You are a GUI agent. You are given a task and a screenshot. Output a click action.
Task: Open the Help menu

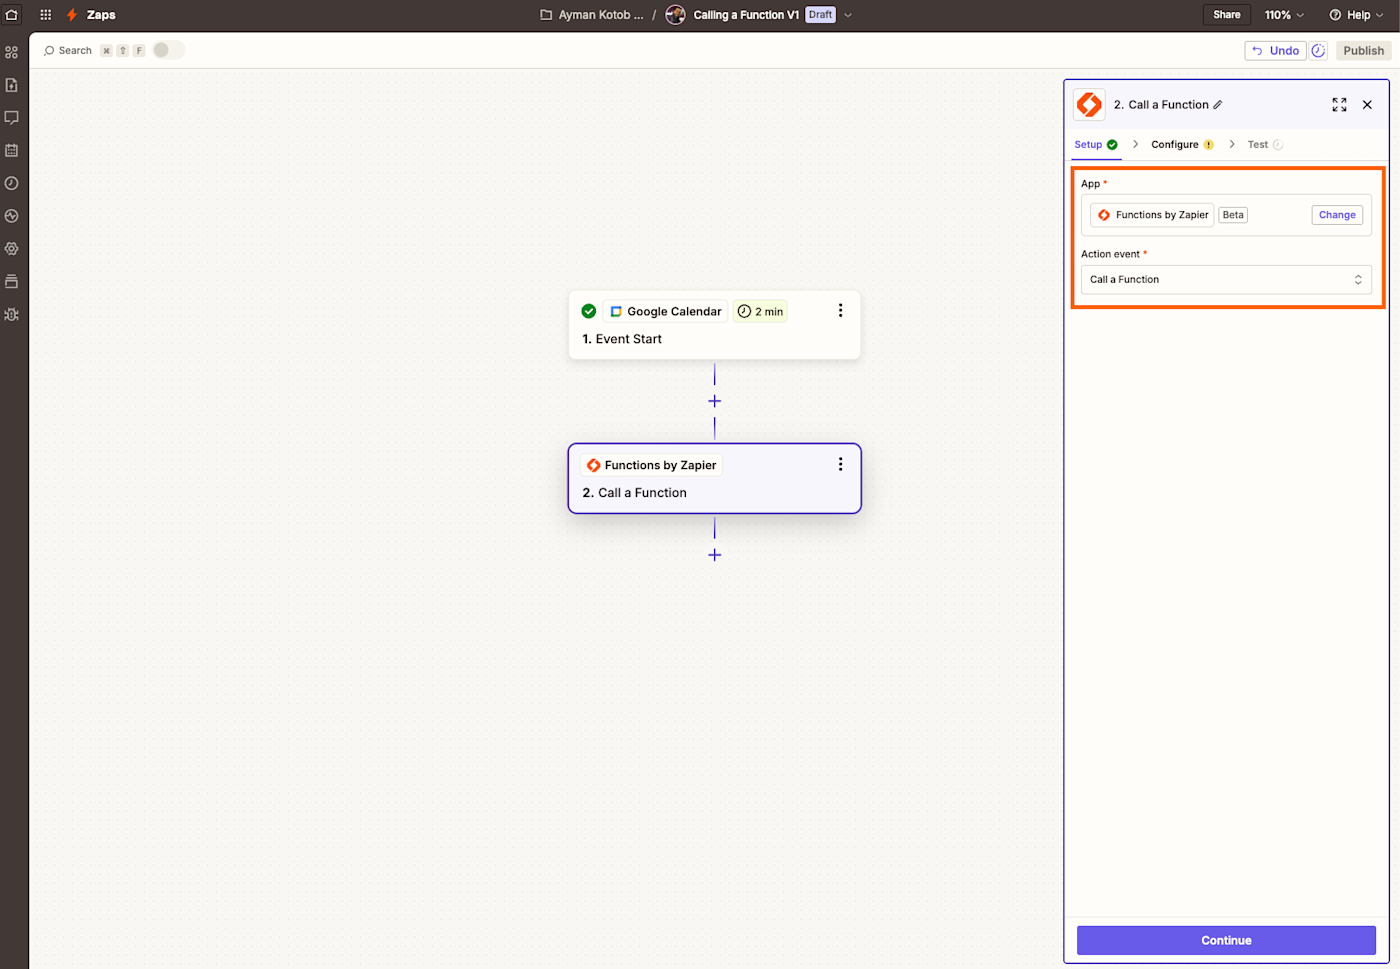[1358, 15]
